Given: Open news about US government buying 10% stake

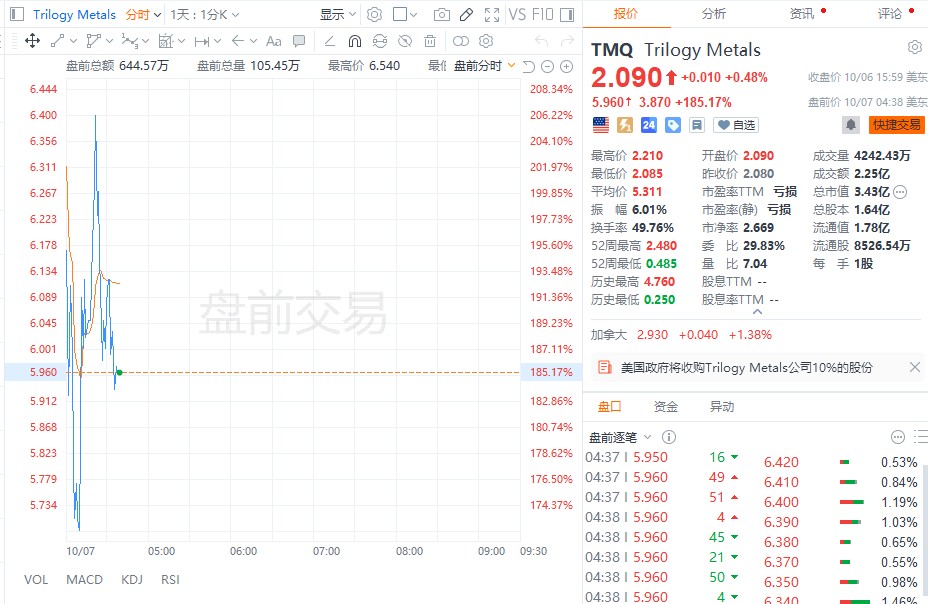Looking at the screenshot, I should 746,367.
